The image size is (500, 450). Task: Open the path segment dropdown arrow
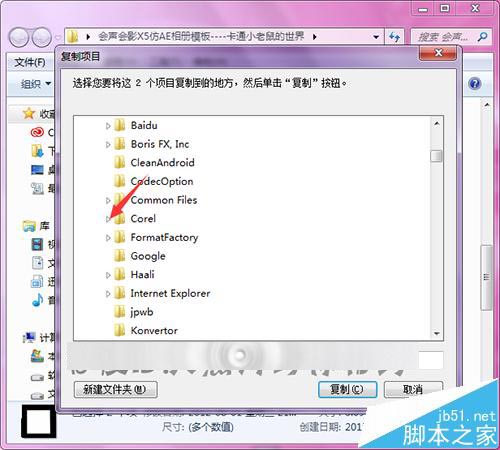[314, 37]
